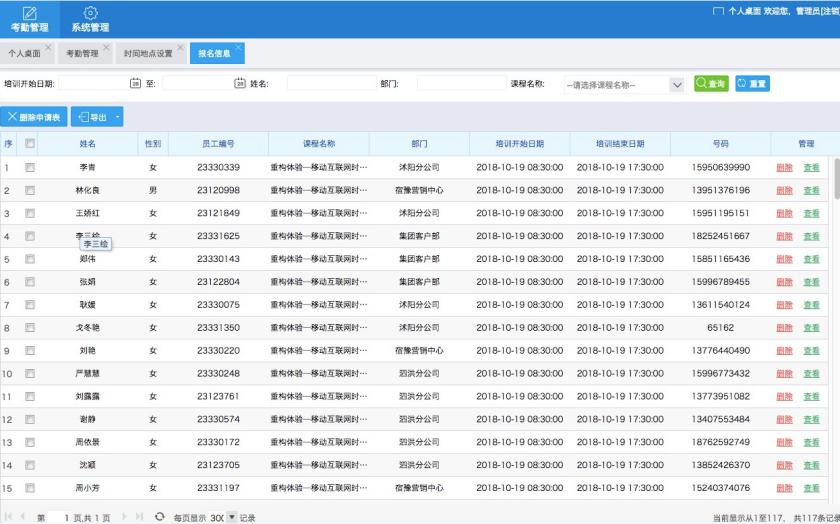Click 查看 link for 沈颖

(x=812, y=465)
